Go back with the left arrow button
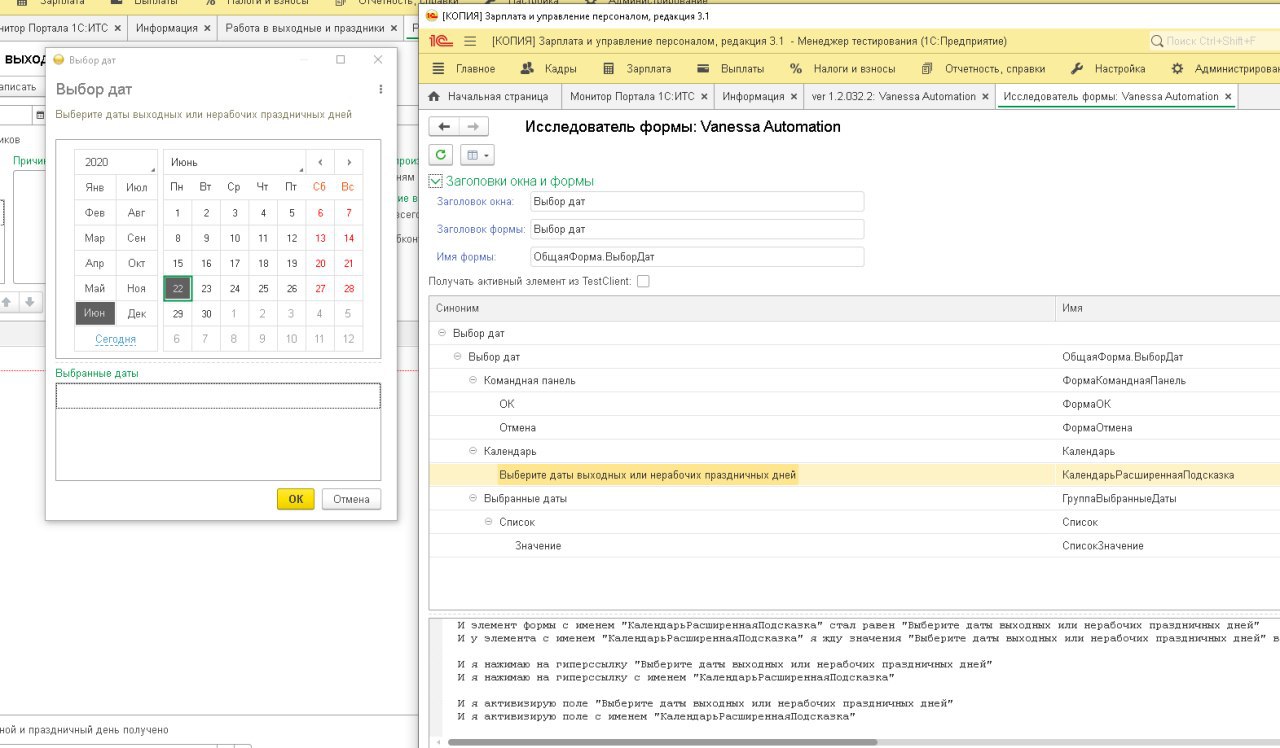The width and height of the screenshot is (1280, 748). [444, 127]
